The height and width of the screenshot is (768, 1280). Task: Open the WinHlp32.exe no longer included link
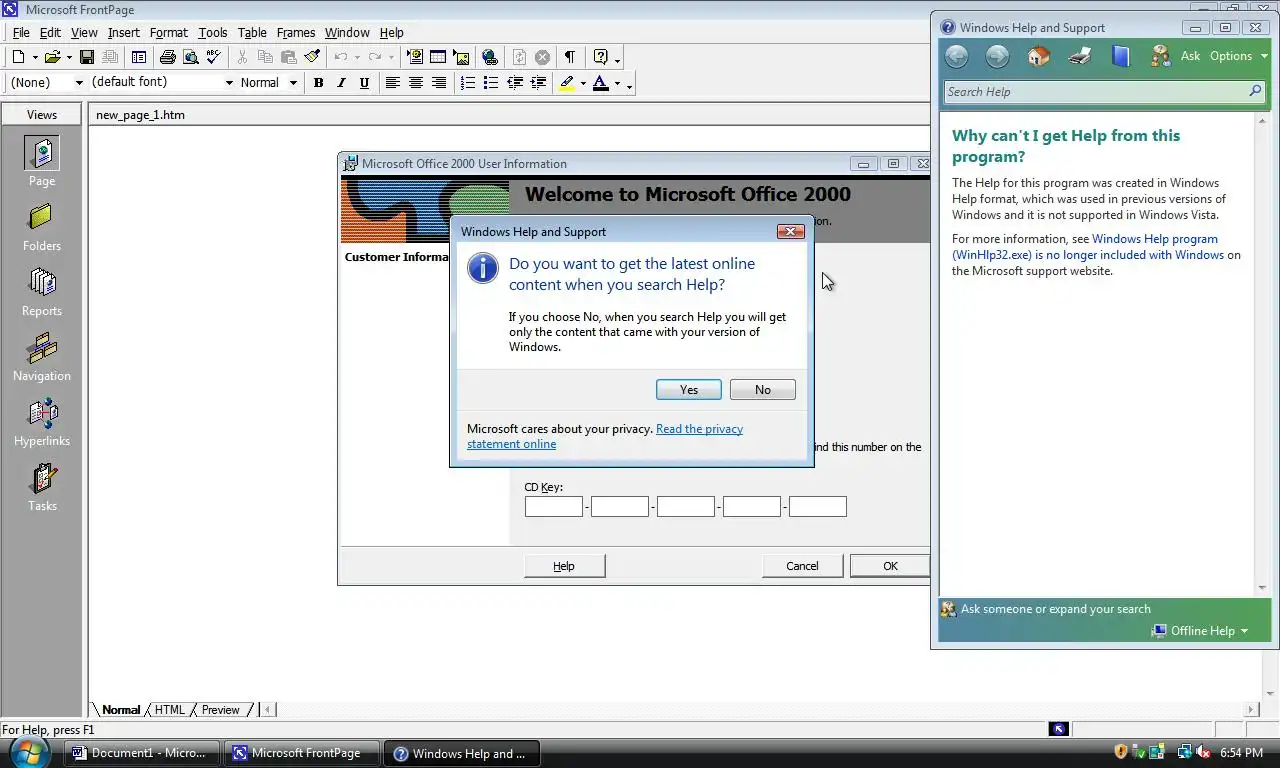tap(1088, 247)
